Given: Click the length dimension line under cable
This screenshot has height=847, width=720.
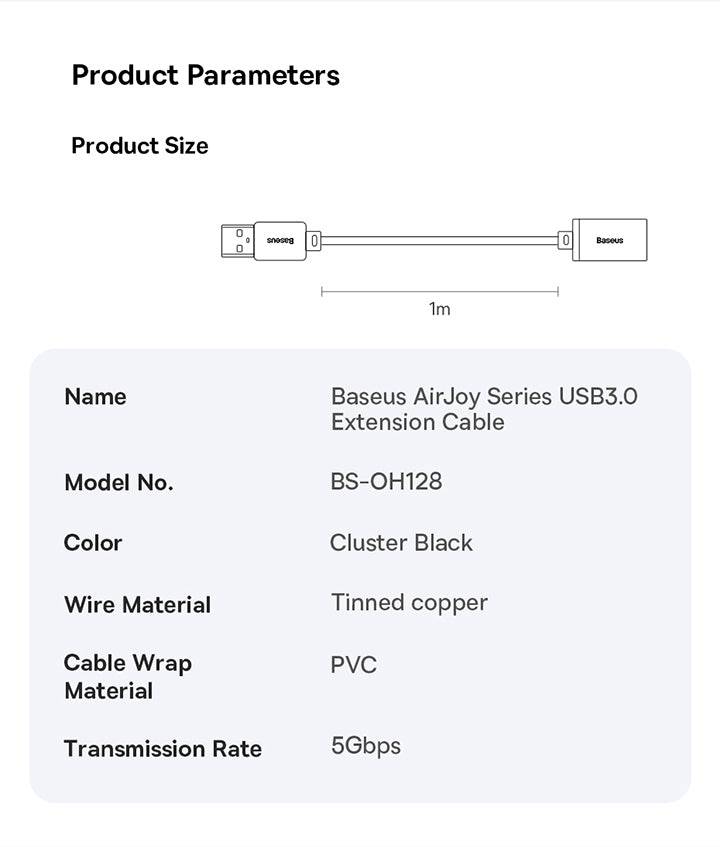Looking at the screenshot, I should pos(439,292).
